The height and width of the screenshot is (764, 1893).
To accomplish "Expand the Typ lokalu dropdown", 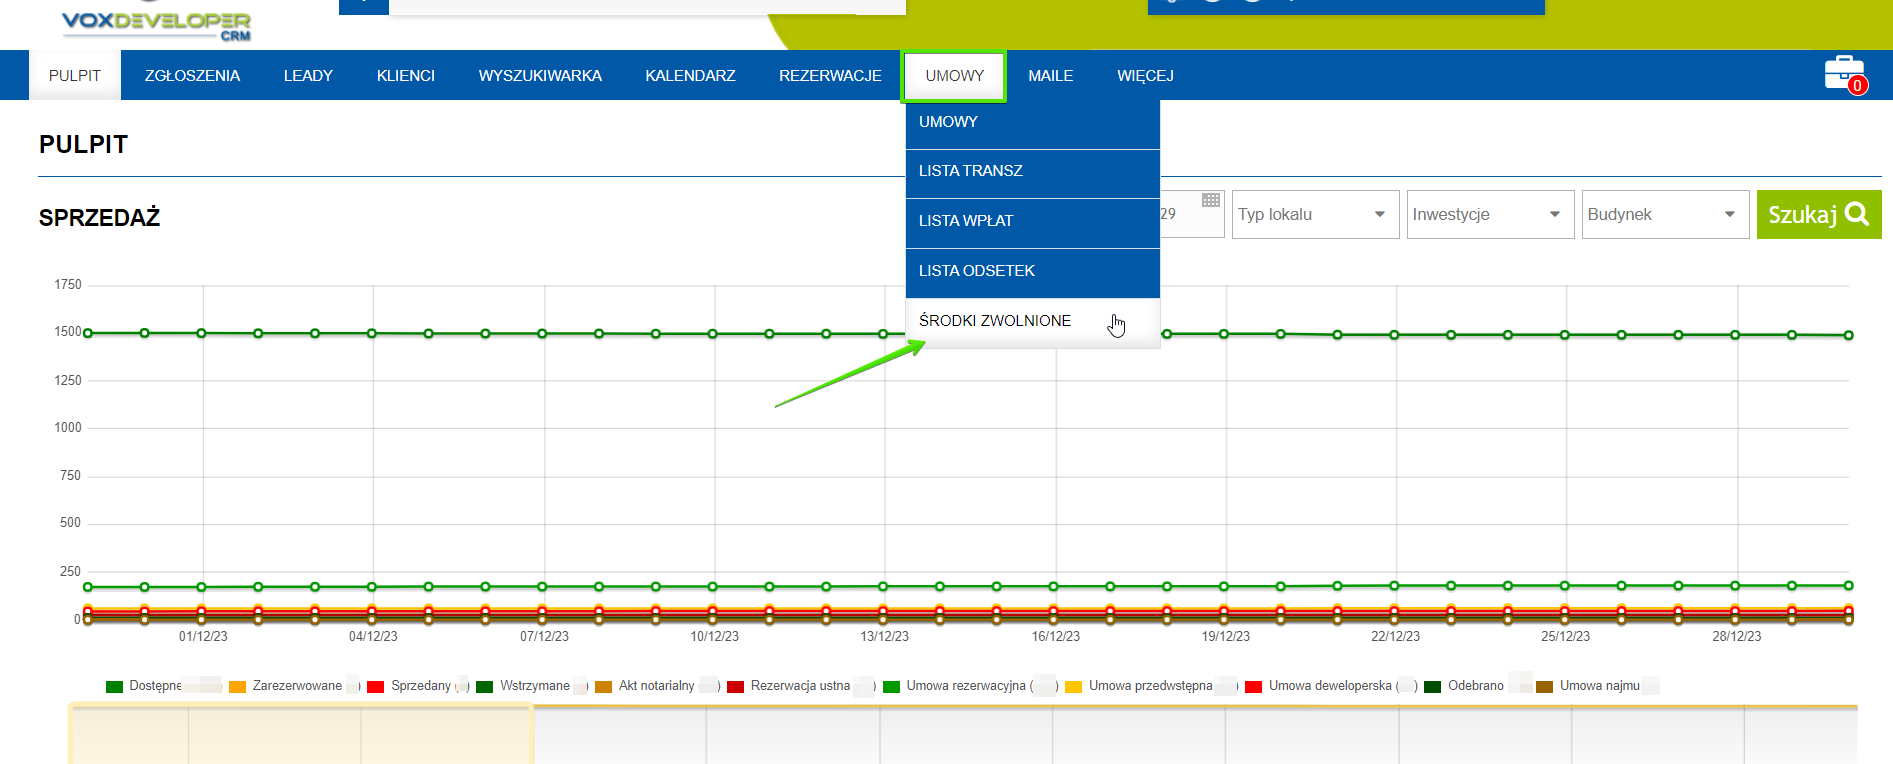I will pos(1315,214).
